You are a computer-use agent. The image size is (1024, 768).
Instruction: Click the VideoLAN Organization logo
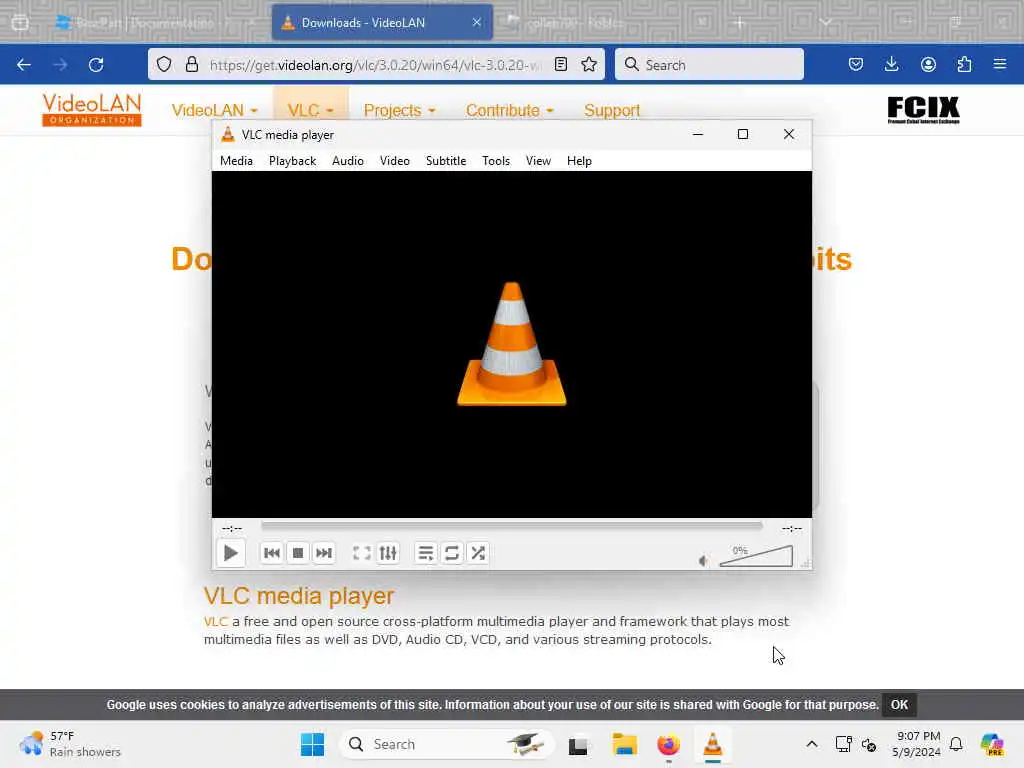[x=92, y=109]
